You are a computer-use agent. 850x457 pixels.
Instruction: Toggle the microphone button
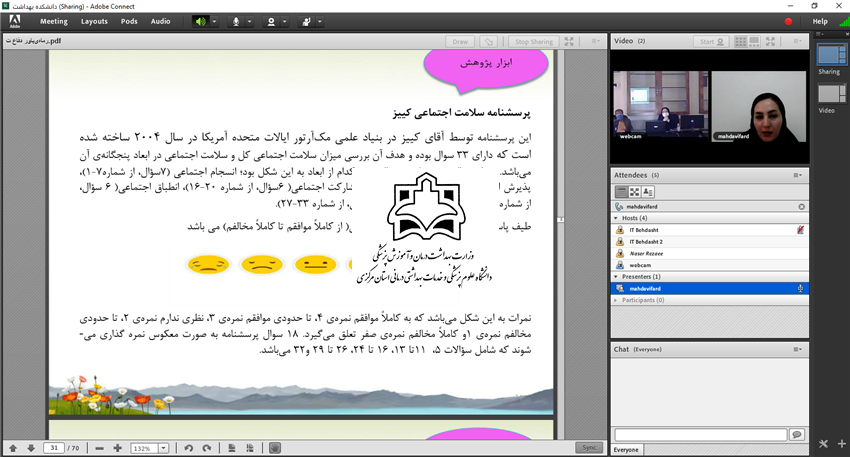pos(236,22)
